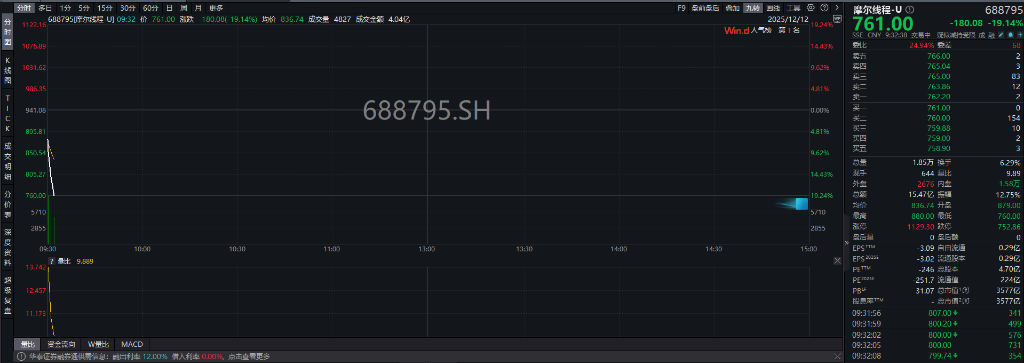Open 深度资料 in the left sidebar
This screenshot has height=363, width=1024.
point(8,247)
